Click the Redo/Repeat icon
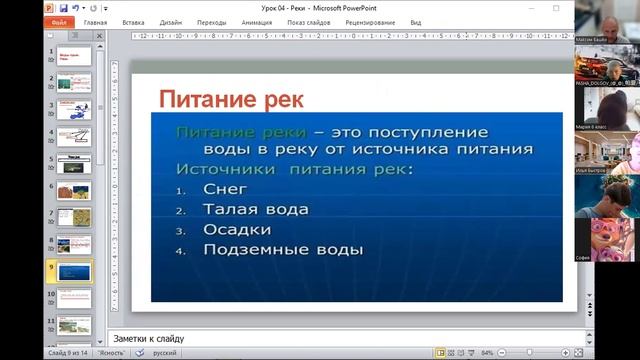Screen dimensions: 640x360 click(x=94, y=8)
